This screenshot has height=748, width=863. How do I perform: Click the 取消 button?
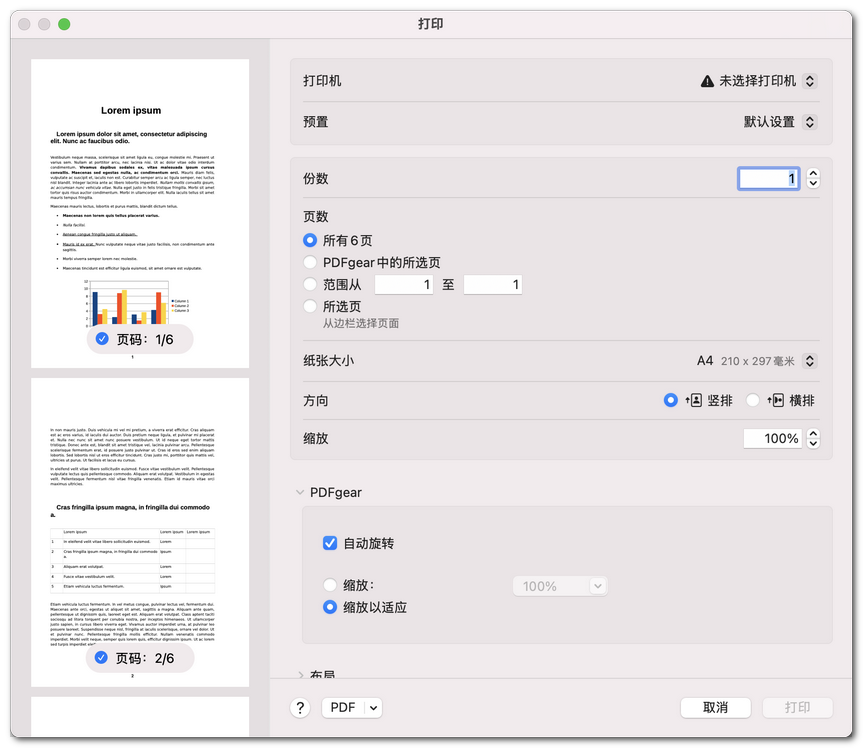click(716, 707)
